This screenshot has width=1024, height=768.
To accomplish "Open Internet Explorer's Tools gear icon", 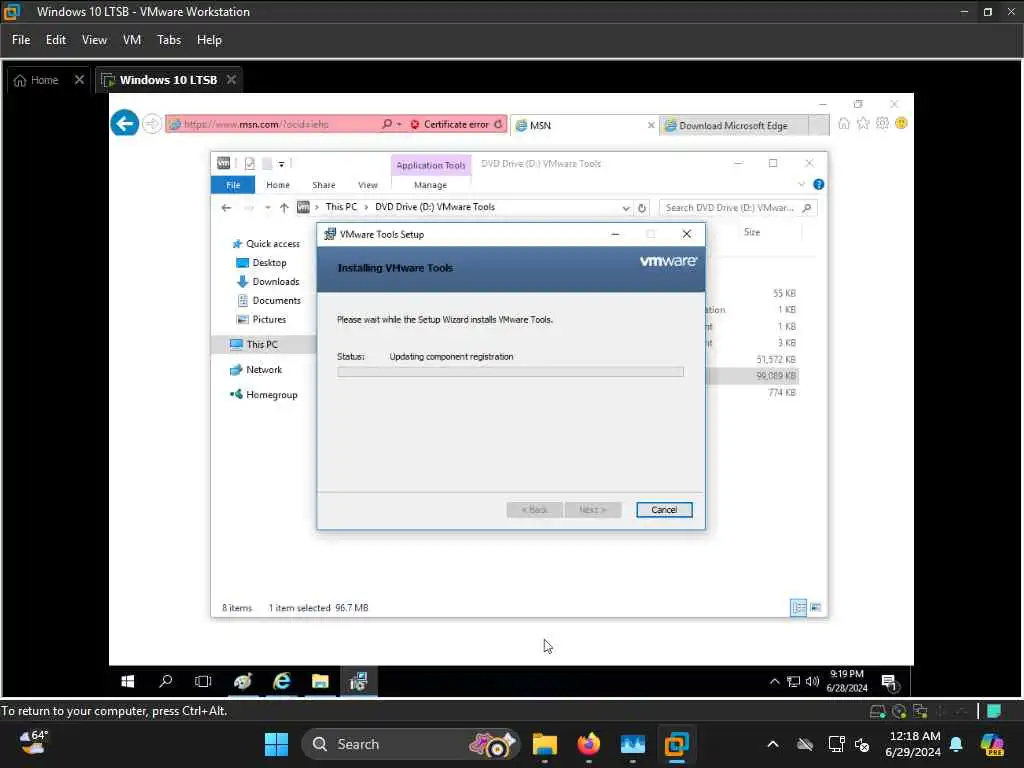I will [x=882, y=123].
